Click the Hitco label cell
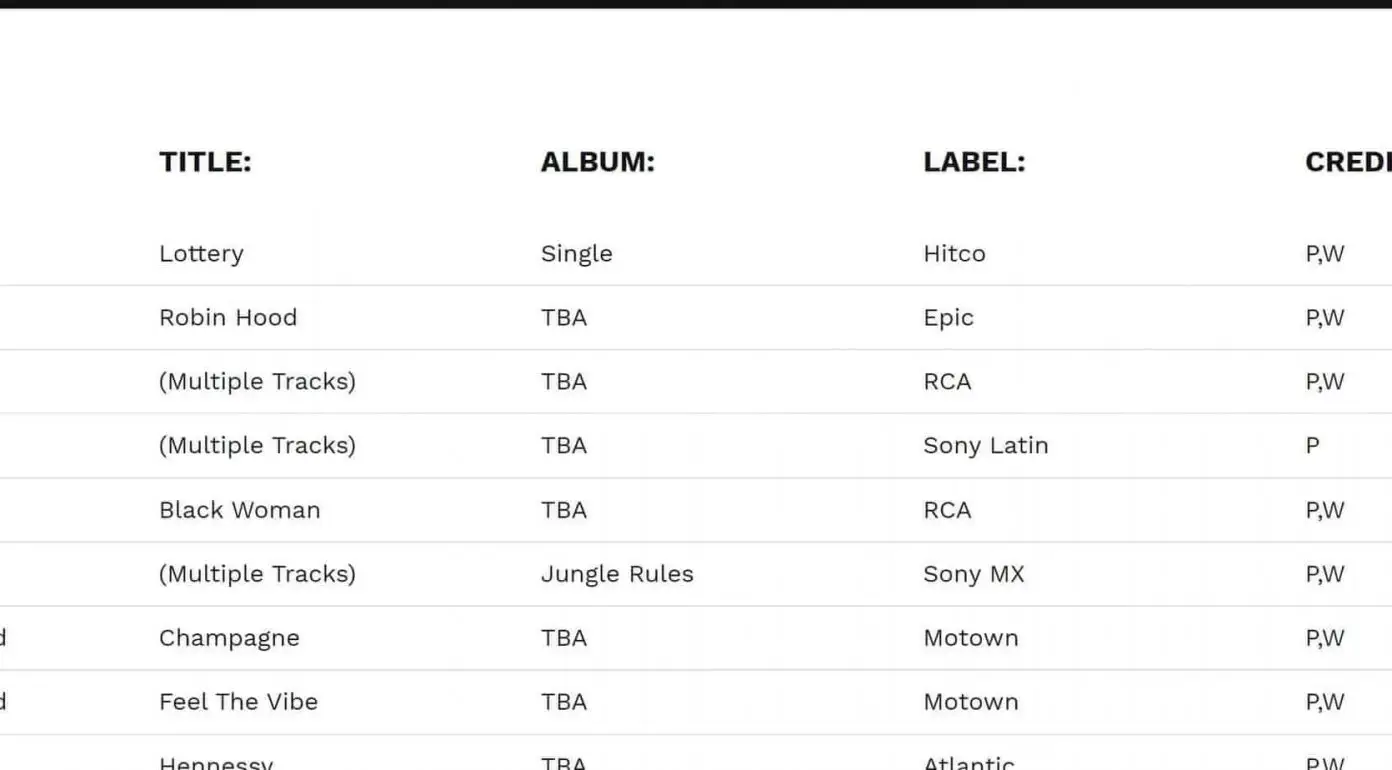The width and height of the screenshot is (1392, 770). pos(954,254)
